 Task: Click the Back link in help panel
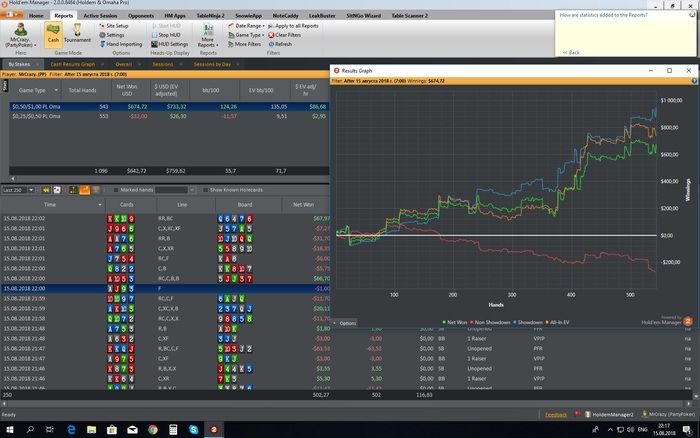571,53
